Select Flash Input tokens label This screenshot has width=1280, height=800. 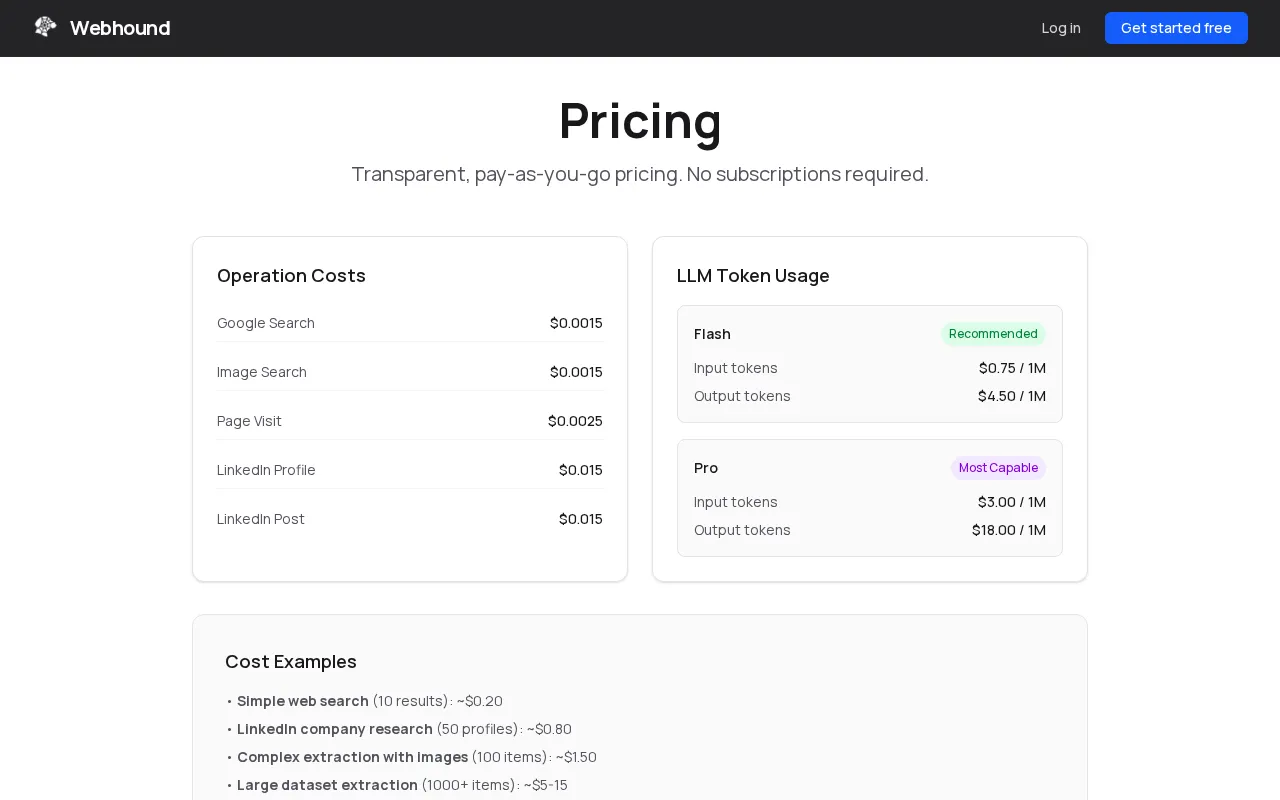[x=736, y=368]
